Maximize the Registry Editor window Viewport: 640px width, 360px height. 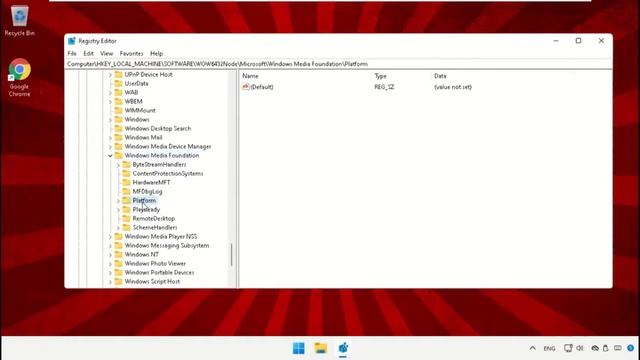578,40
